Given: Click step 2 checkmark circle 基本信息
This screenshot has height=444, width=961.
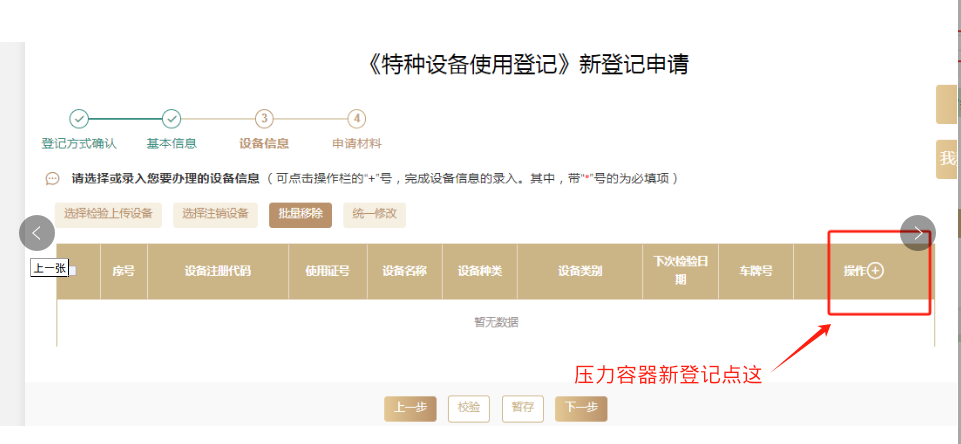Looking at the screenshot, I should 172,119.
